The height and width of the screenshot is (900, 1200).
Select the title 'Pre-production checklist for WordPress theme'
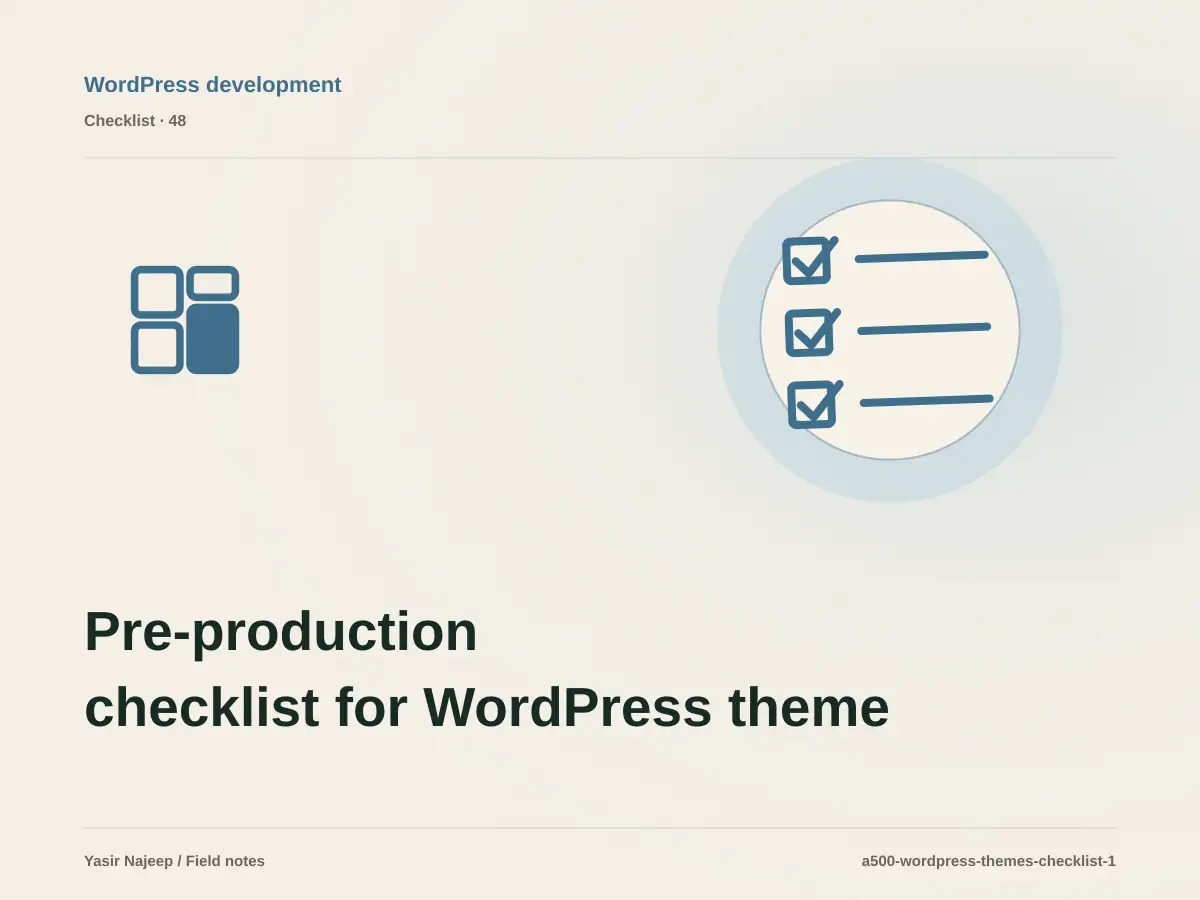click(487, 670)
